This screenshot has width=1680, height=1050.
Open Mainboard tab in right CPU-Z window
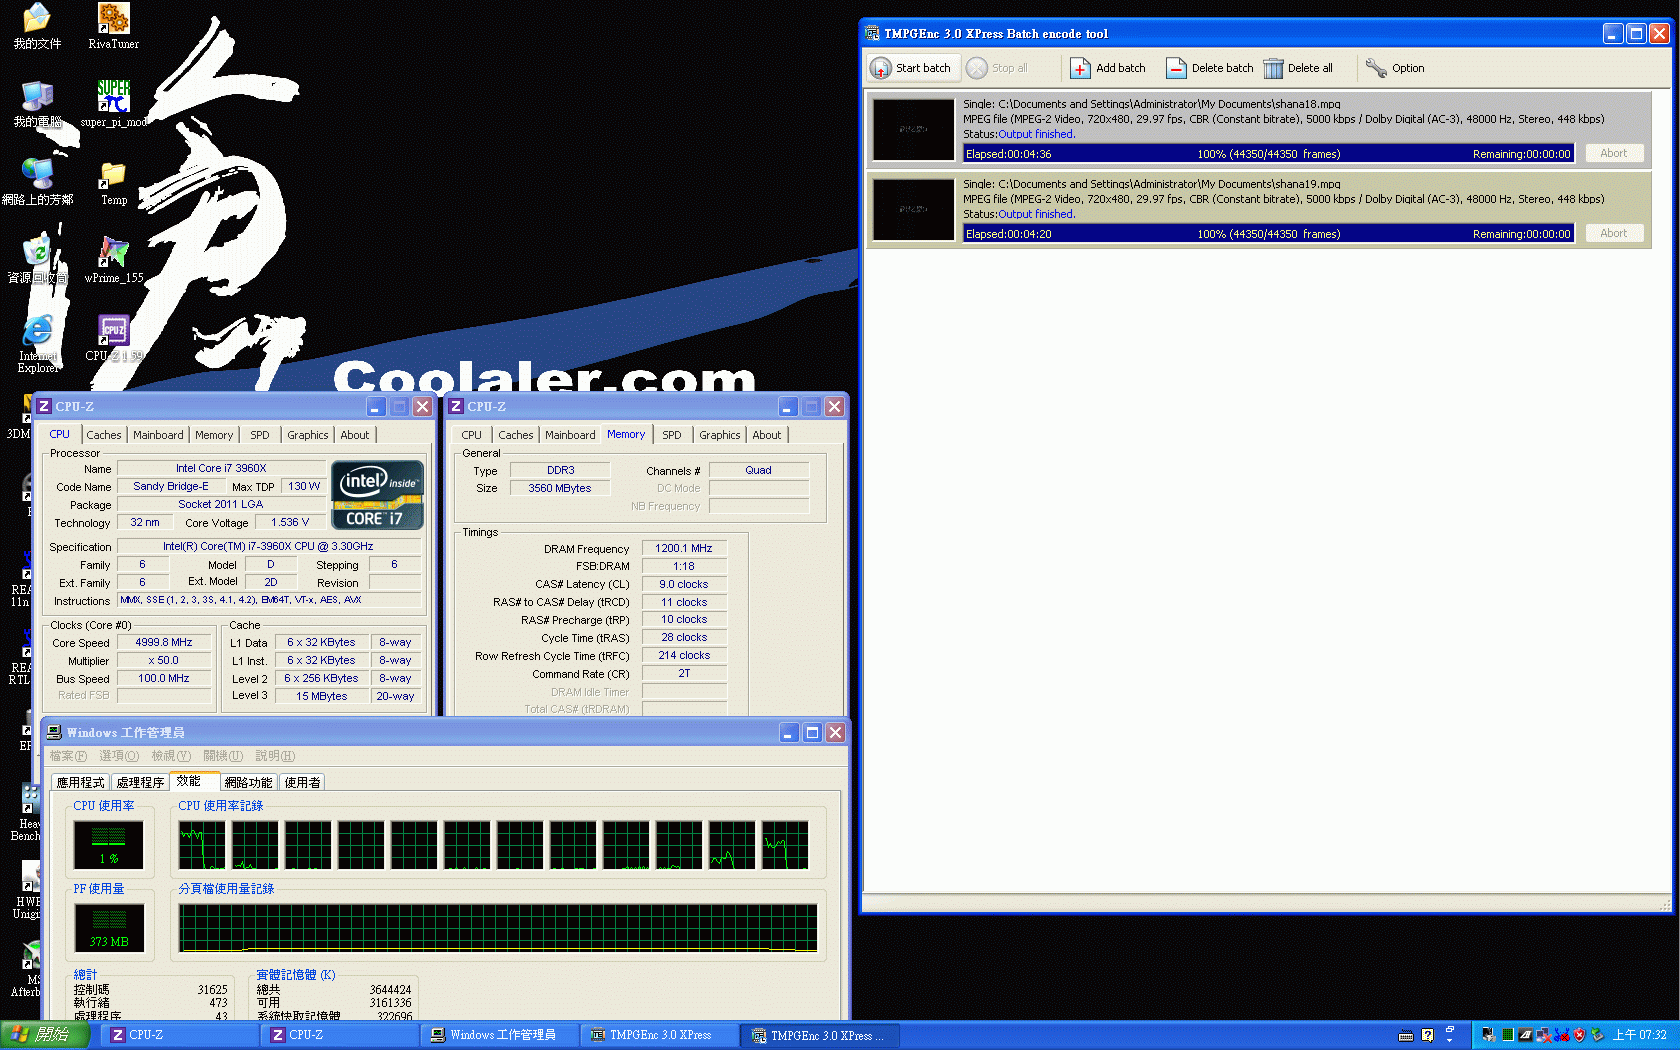(x=570, y=435)
